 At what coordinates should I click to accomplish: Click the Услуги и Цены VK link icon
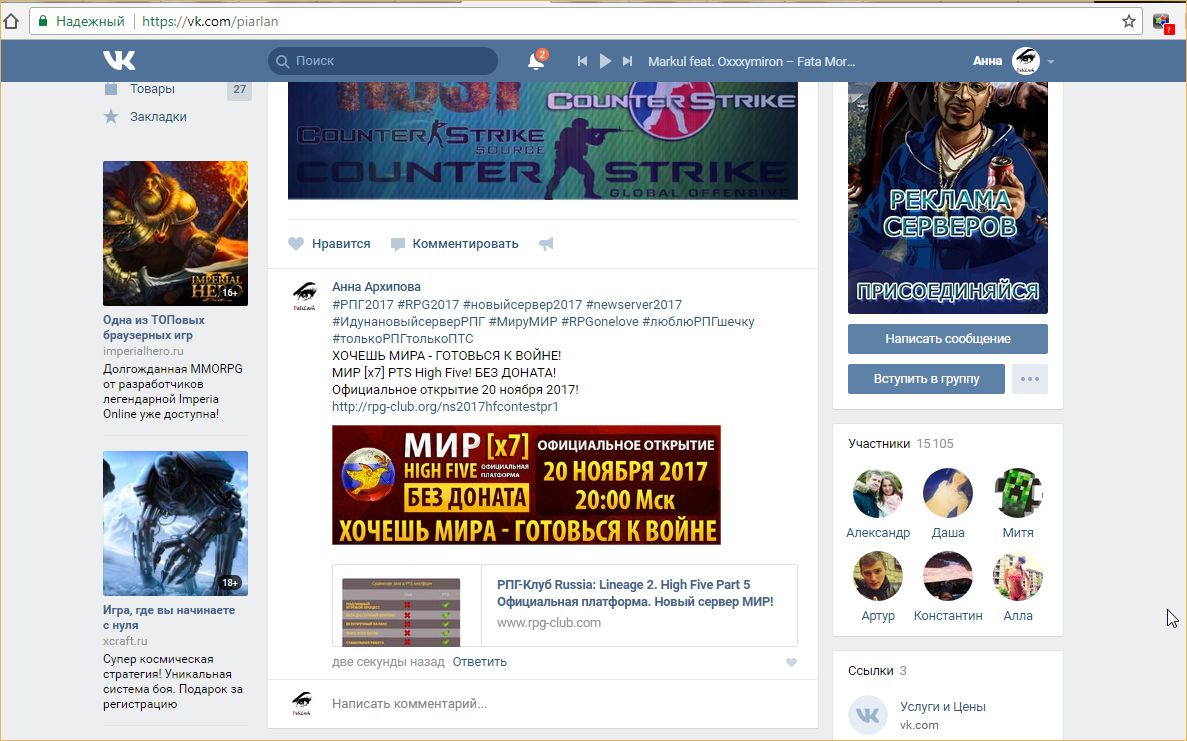pyautogui.click(x=868, y=715)
